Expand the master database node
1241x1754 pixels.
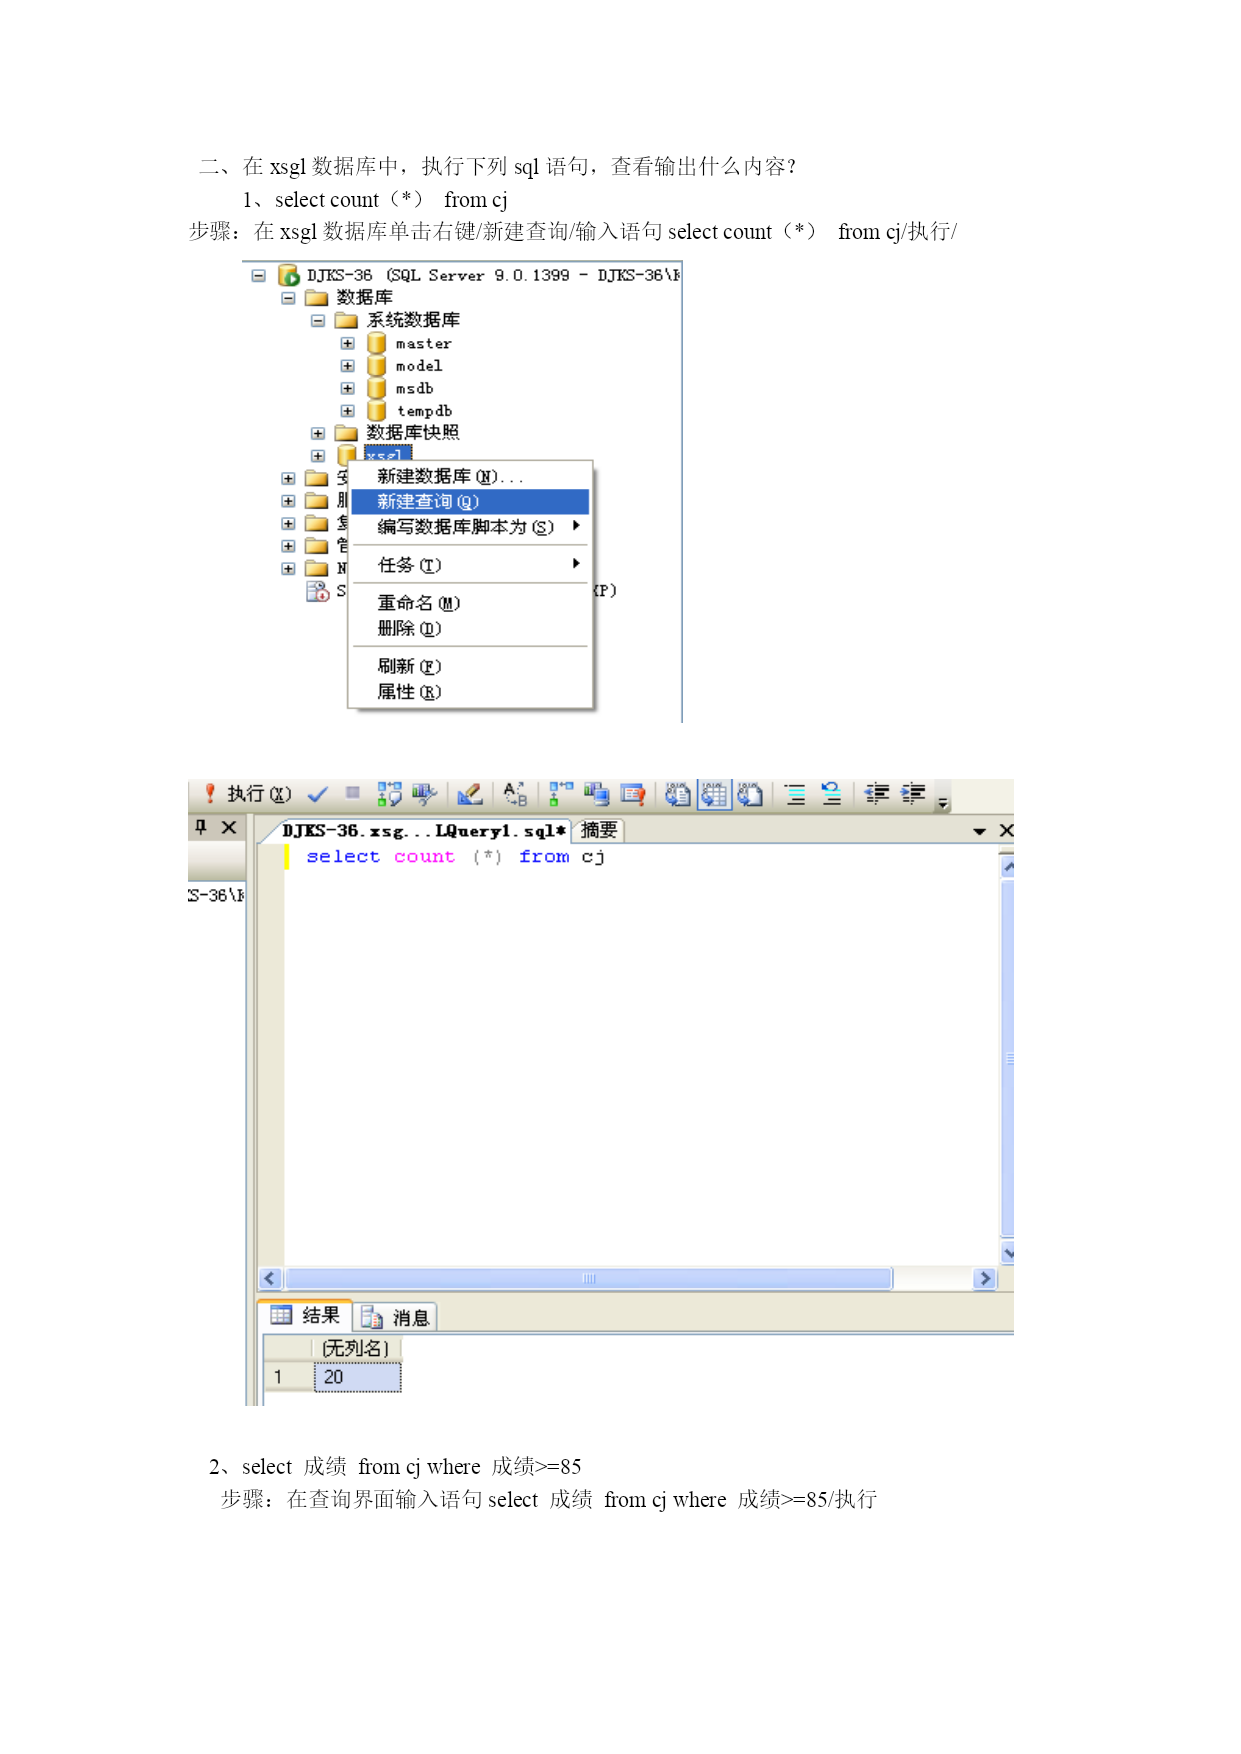(x=347, y=343)
